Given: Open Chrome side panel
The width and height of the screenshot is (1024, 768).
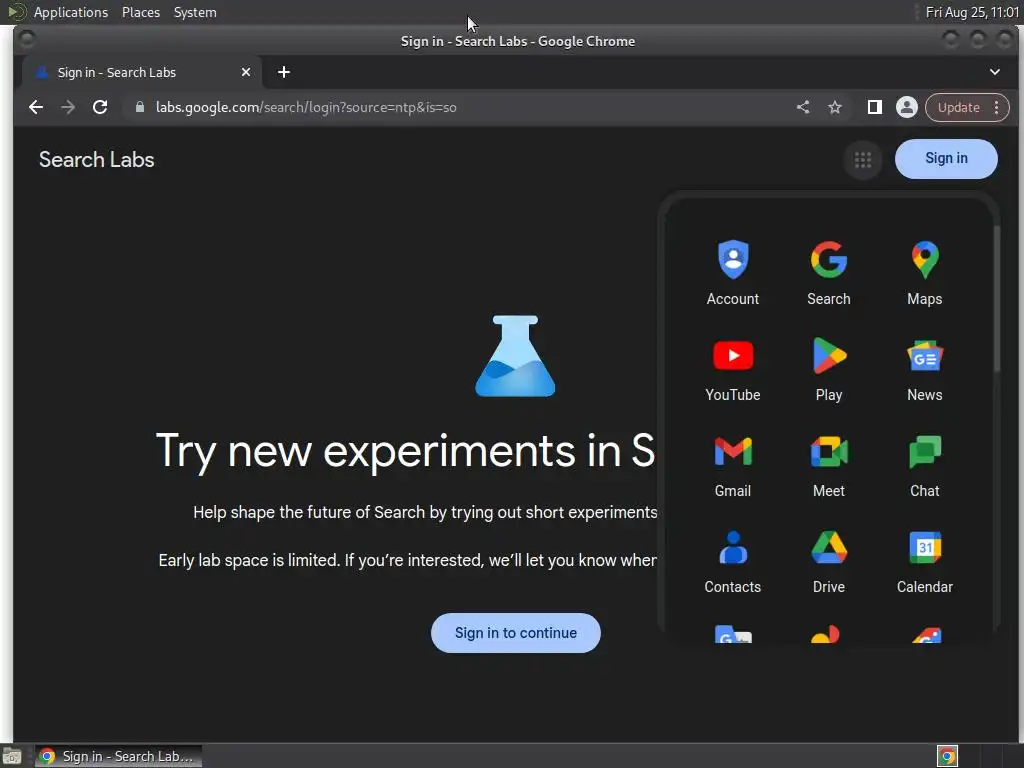Looking at the screenshot, I should pos(874,107).
